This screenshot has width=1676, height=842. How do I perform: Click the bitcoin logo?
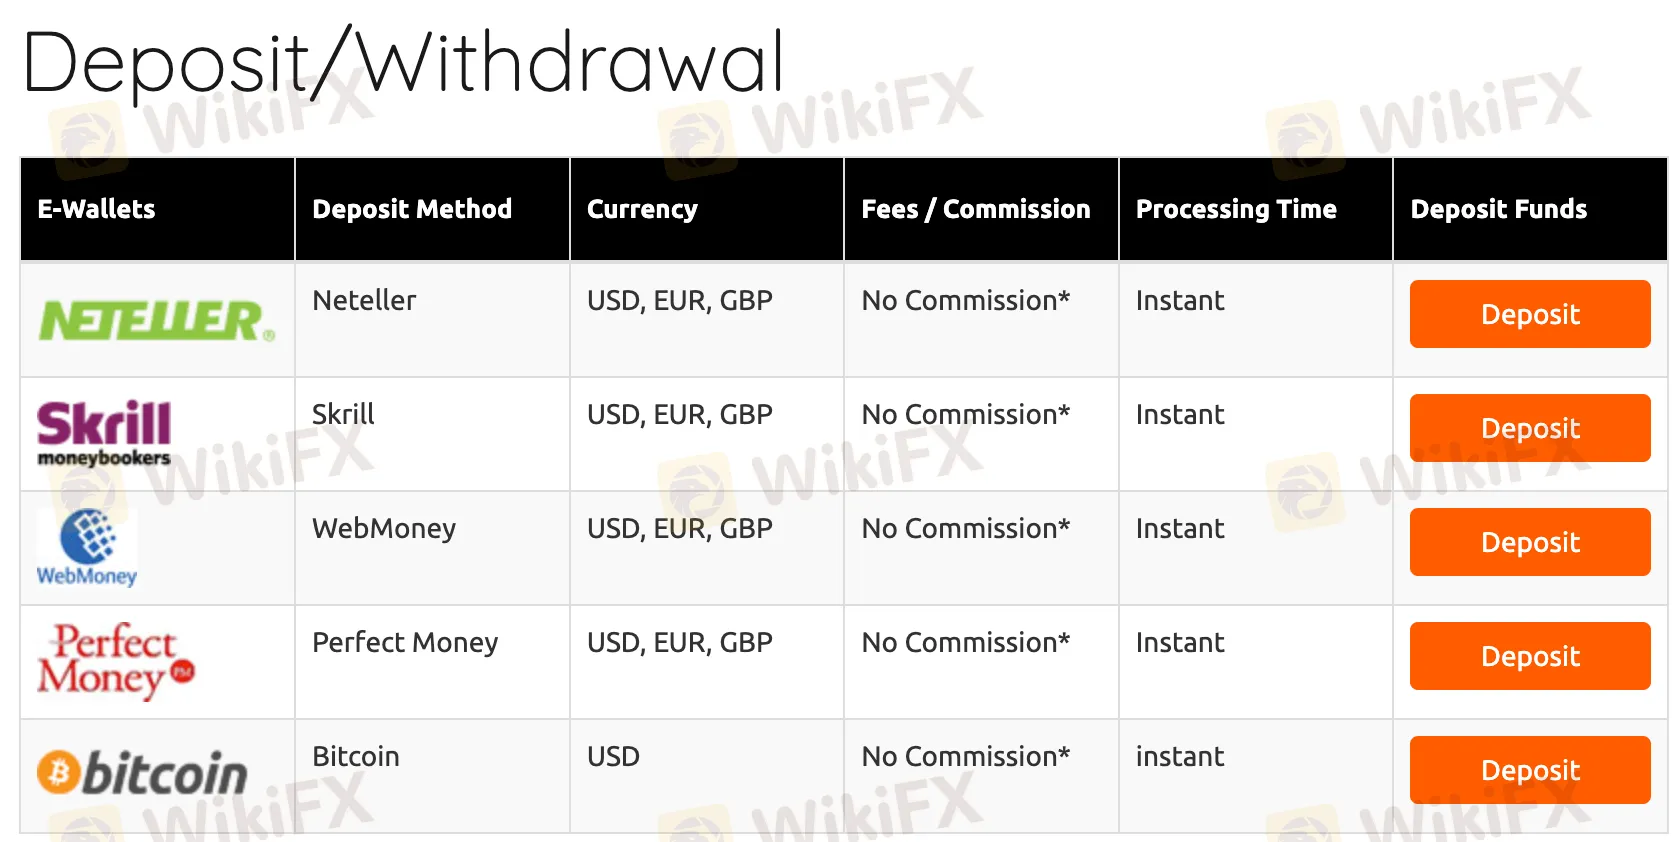pos(142,773)
